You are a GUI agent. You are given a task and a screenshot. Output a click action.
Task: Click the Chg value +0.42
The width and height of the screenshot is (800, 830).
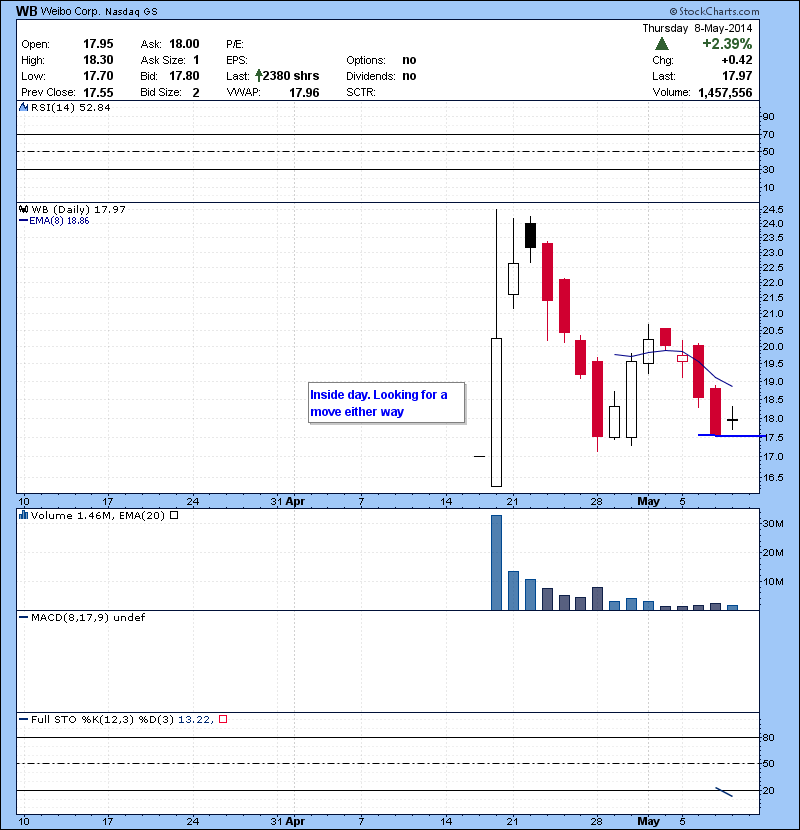tap(737, 60)
